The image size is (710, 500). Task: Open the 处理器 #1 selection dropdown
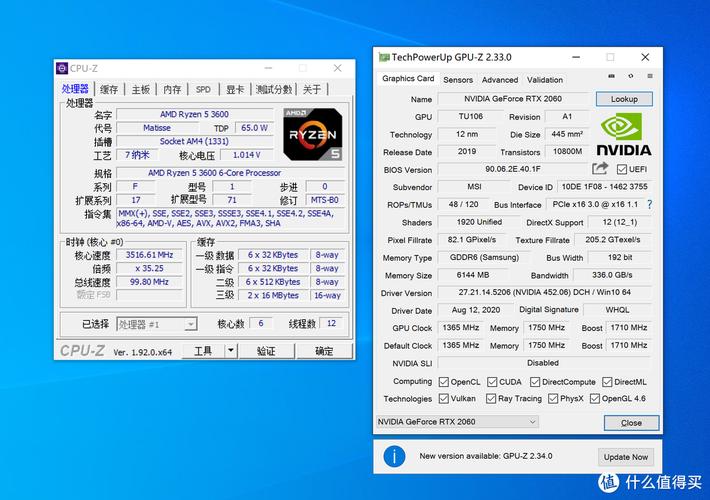(157, 324)
